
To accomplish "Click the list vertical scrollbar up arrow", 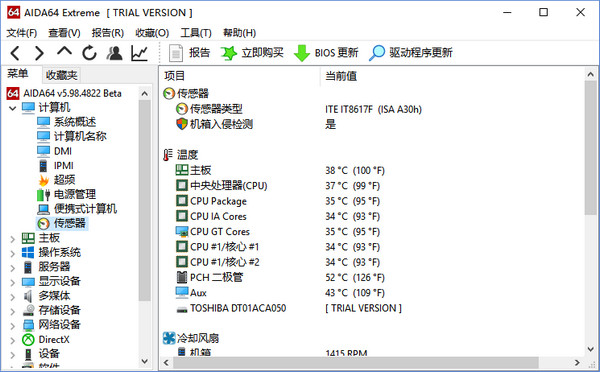I will (590, 74).
